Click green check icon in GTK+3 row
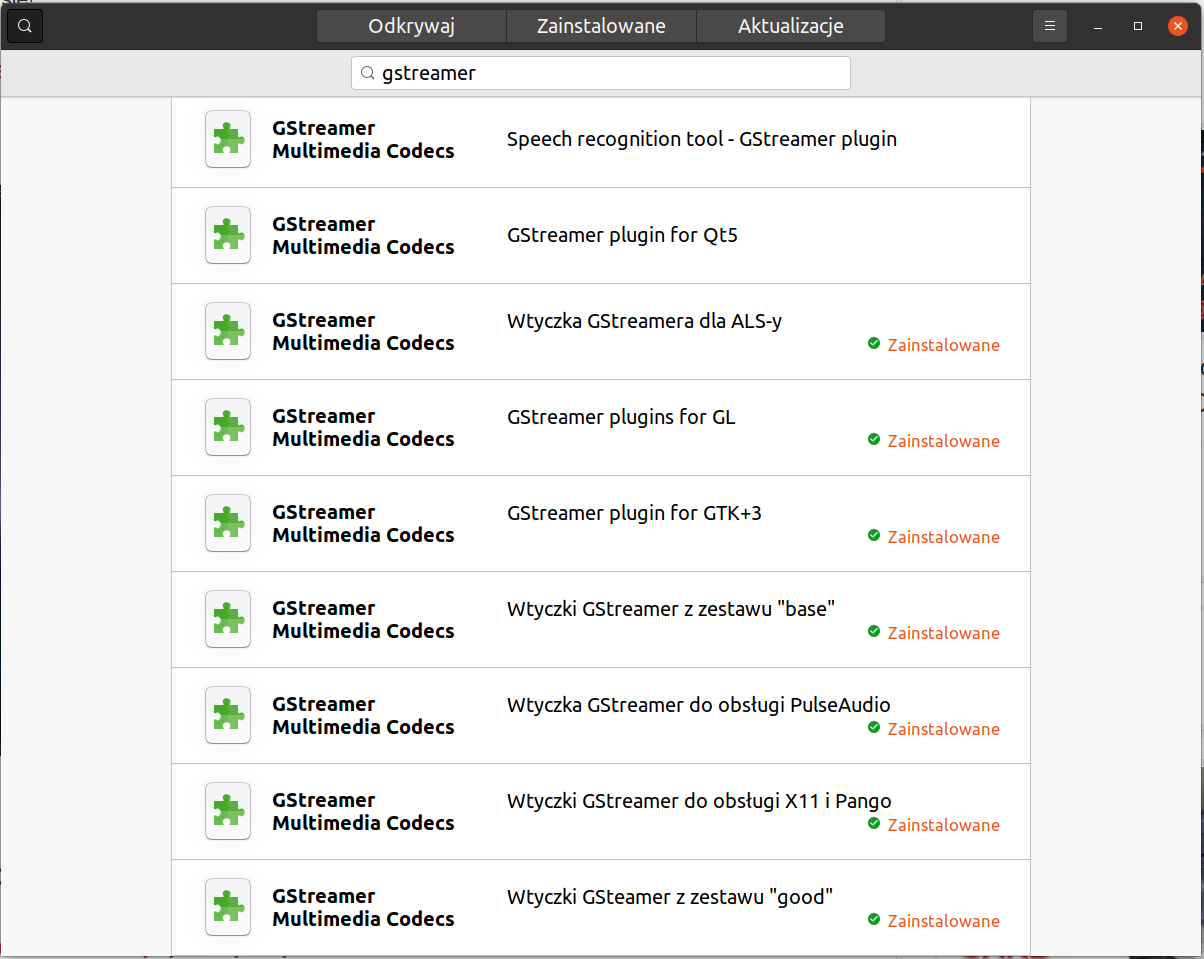Viewport: 1204px width, 959px height. [x=874, y=535]
